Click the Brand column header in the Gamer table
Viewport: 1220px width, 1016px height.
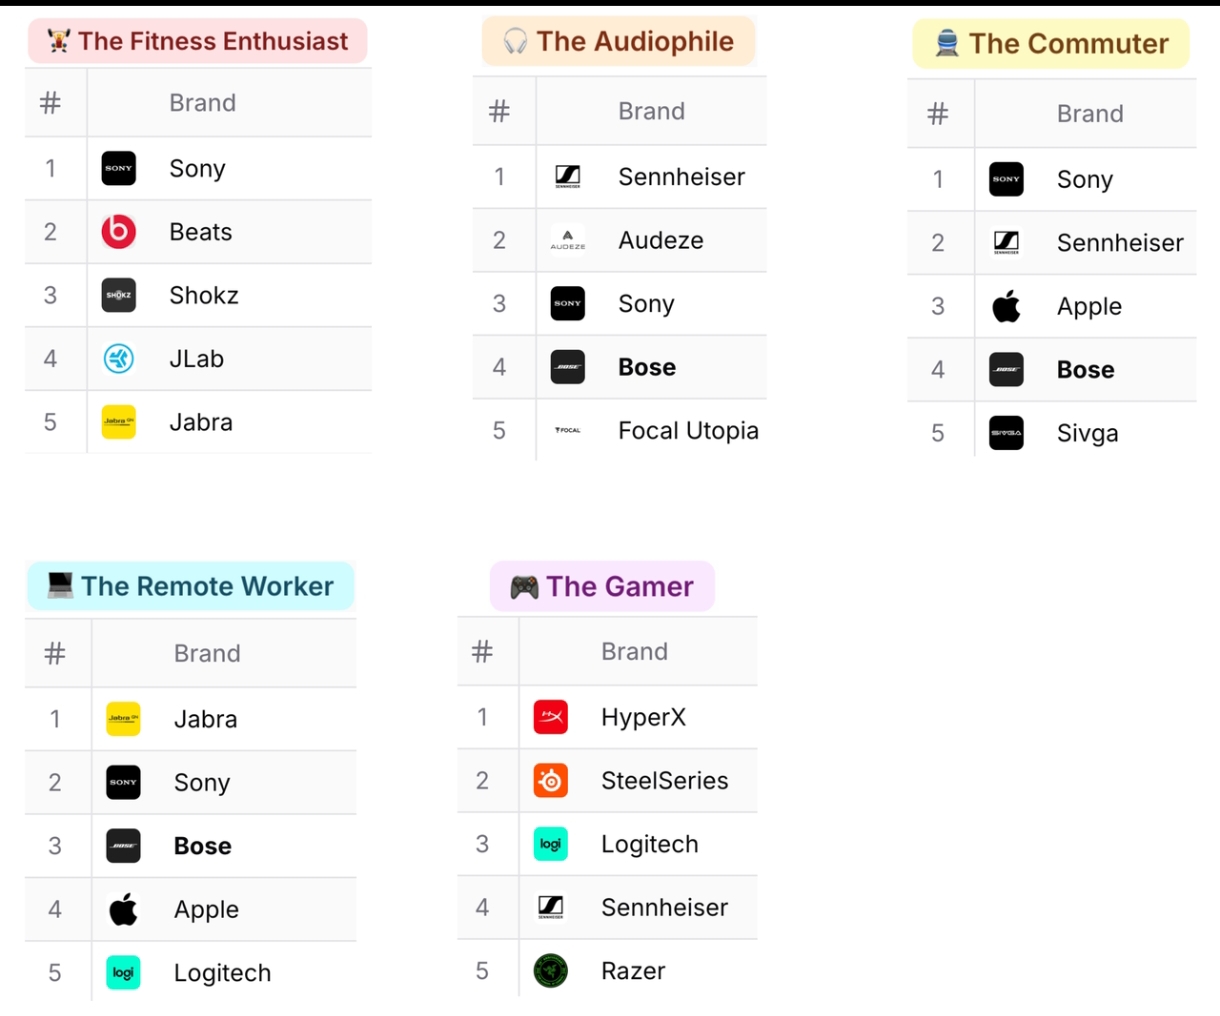[x=634, y=652]
